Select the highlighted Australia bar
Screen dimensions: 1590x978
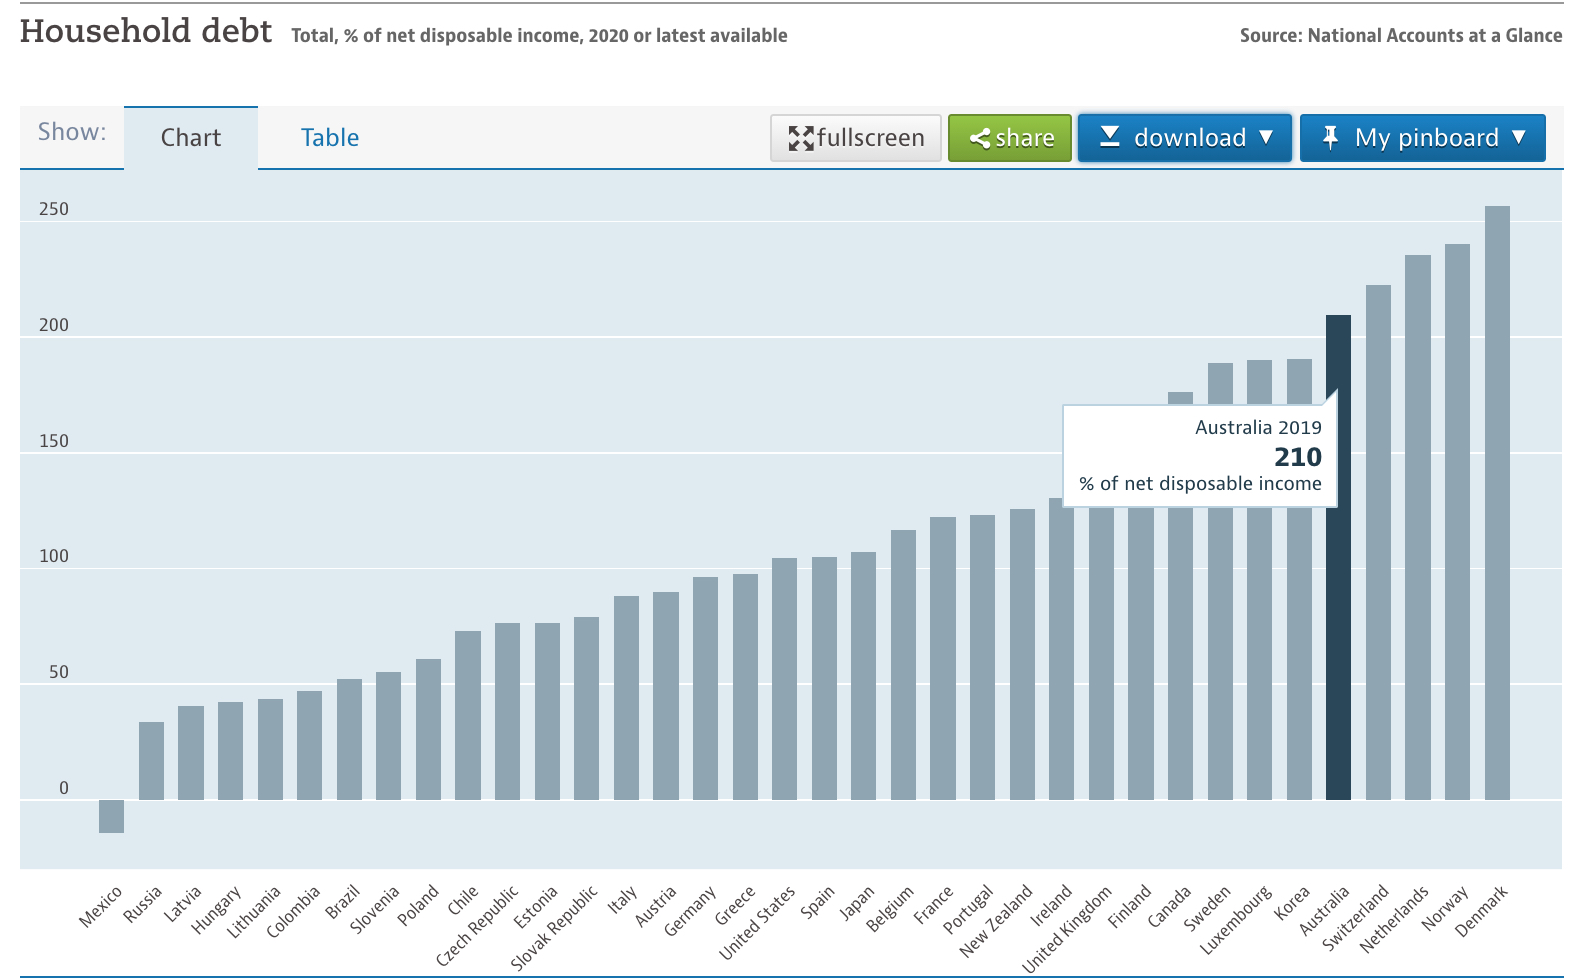tap(1337, 600)
